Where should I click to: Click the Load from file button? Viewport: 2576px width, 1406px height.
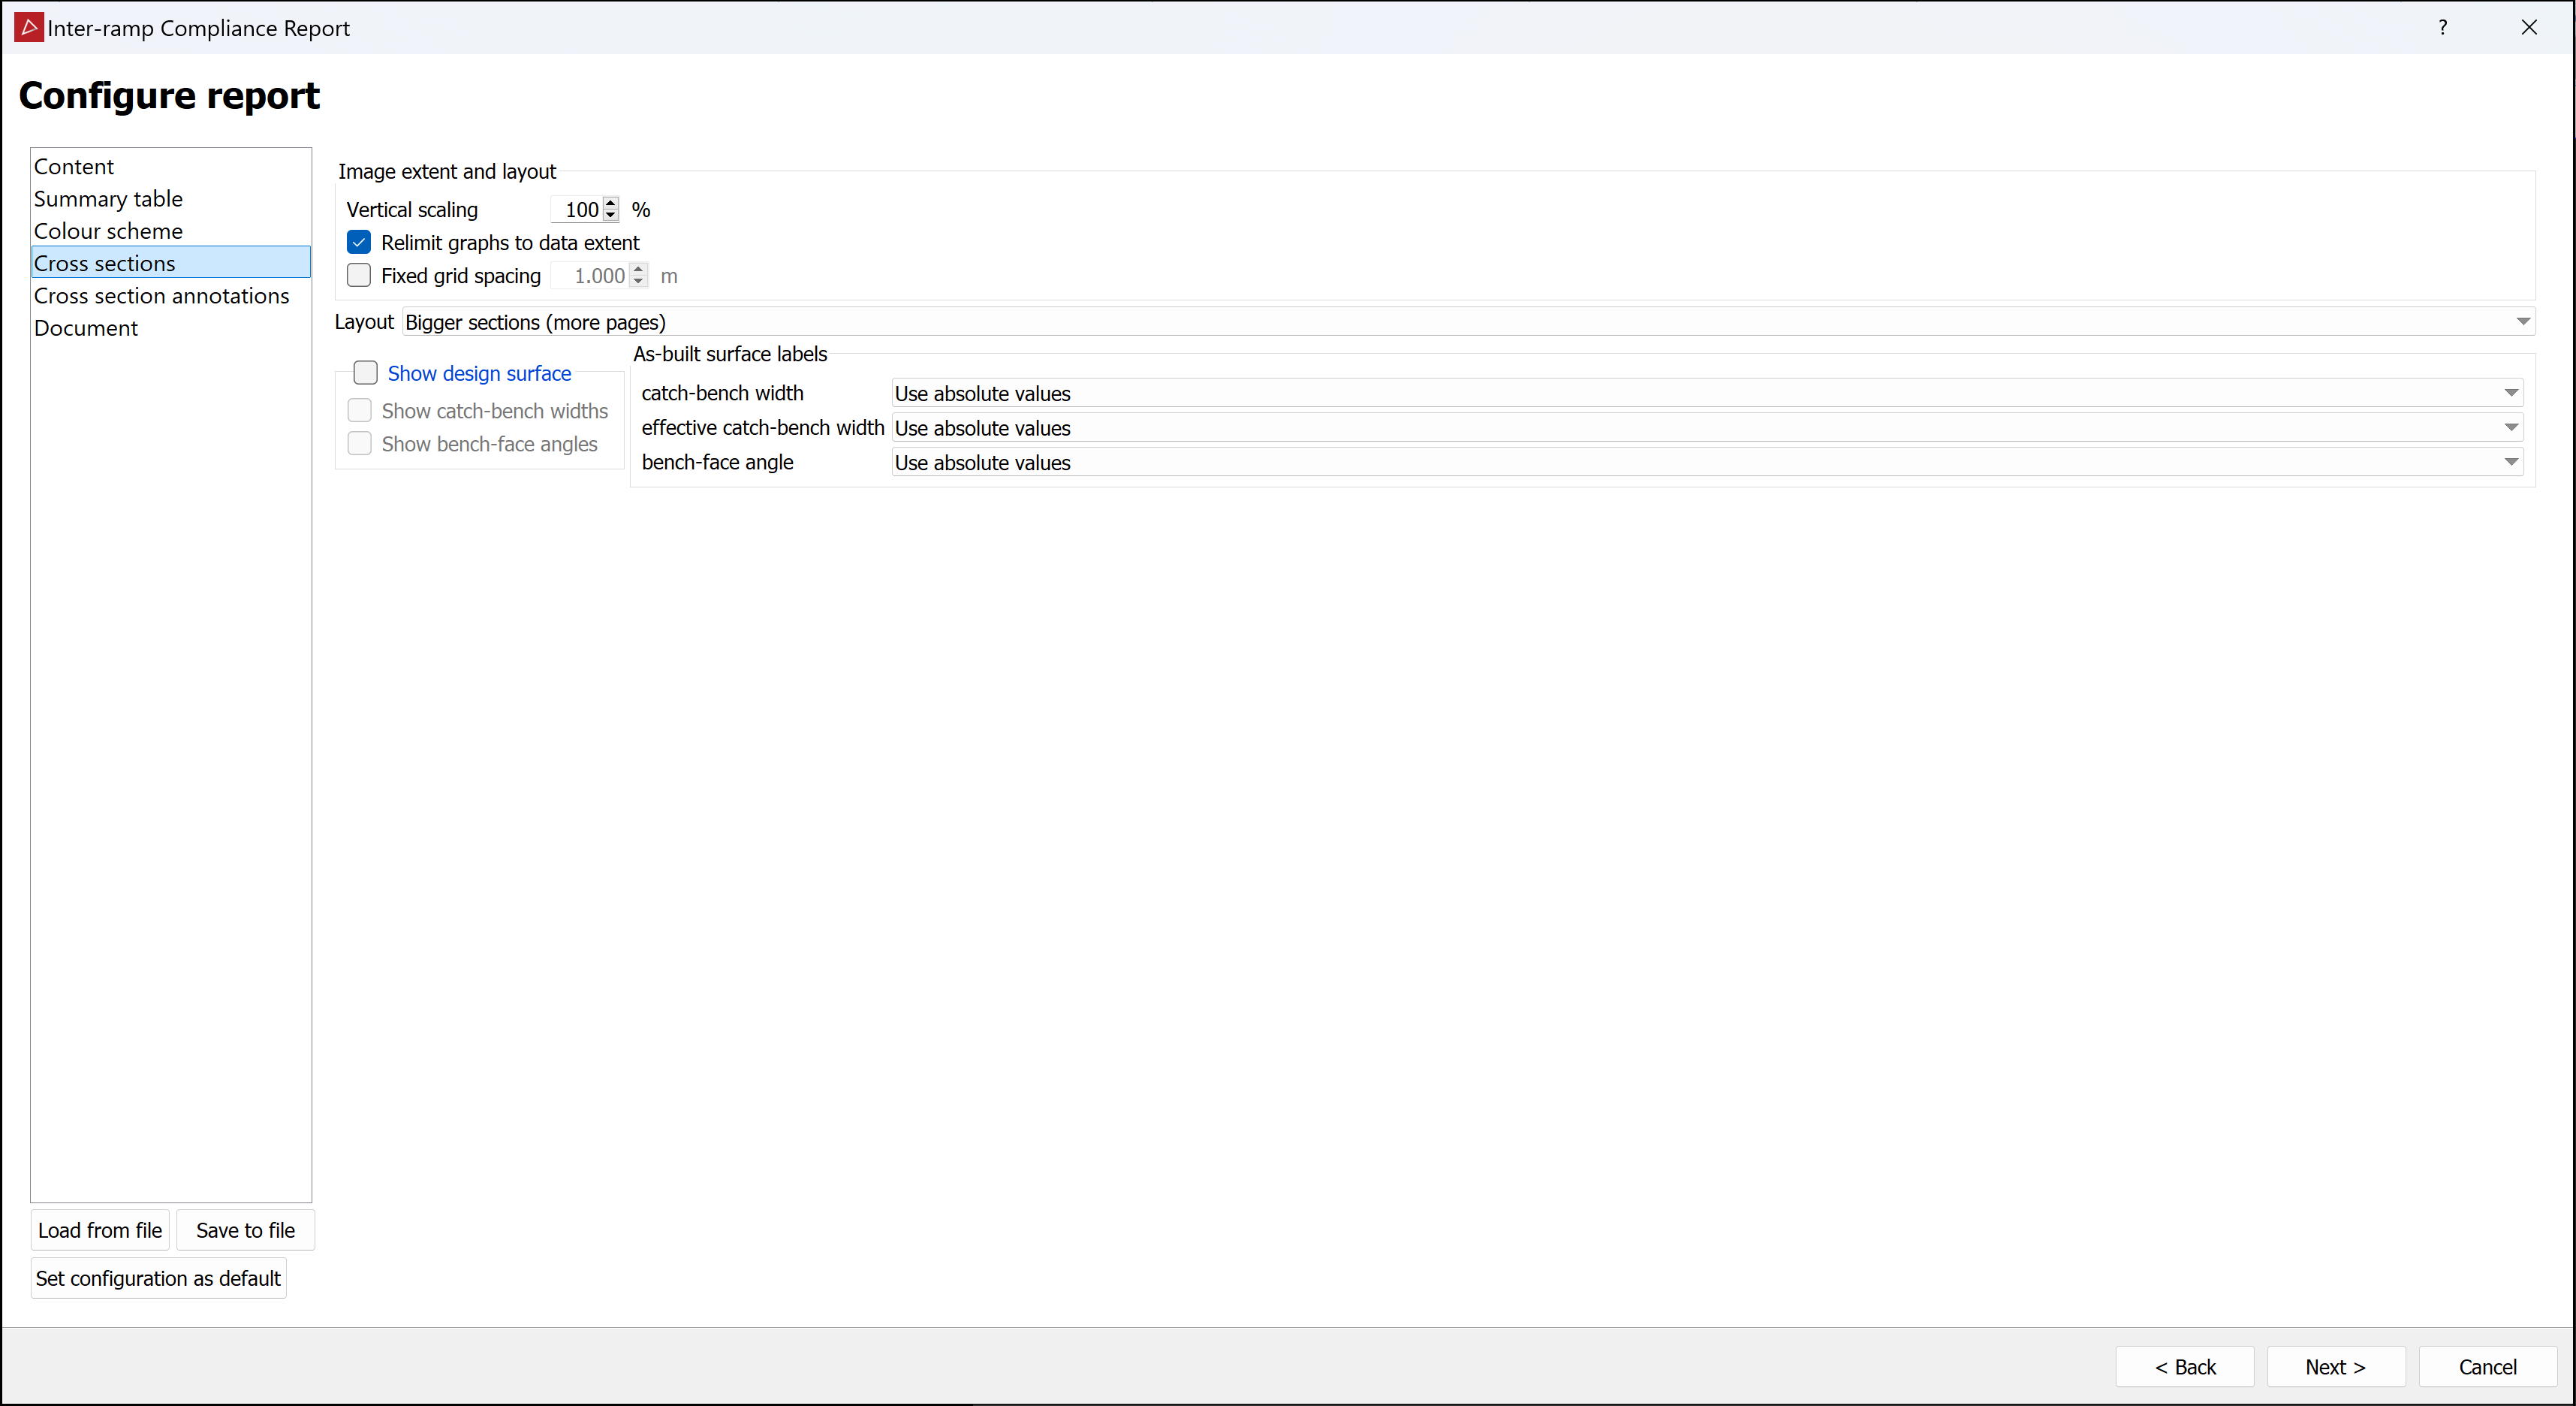[100, 1230]
